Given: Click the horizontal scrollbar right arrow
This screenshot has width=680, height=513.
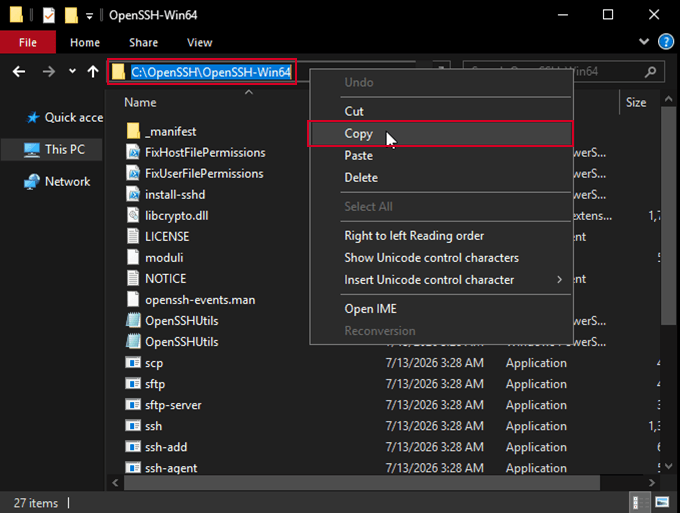Looking at the screenshot, I should pyautogui.click(x=651, y=483).
